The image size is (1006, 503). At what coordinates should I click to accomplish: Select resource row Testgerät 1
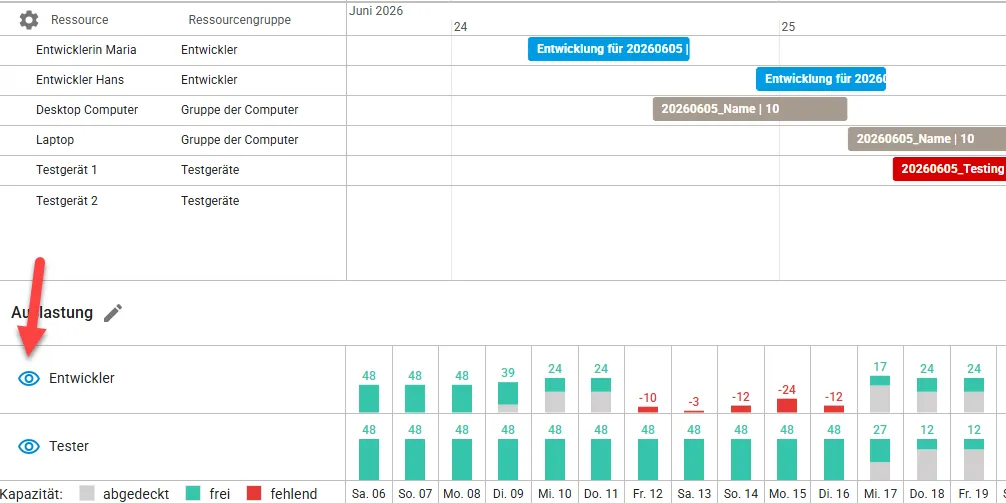(x=173, y=171)
